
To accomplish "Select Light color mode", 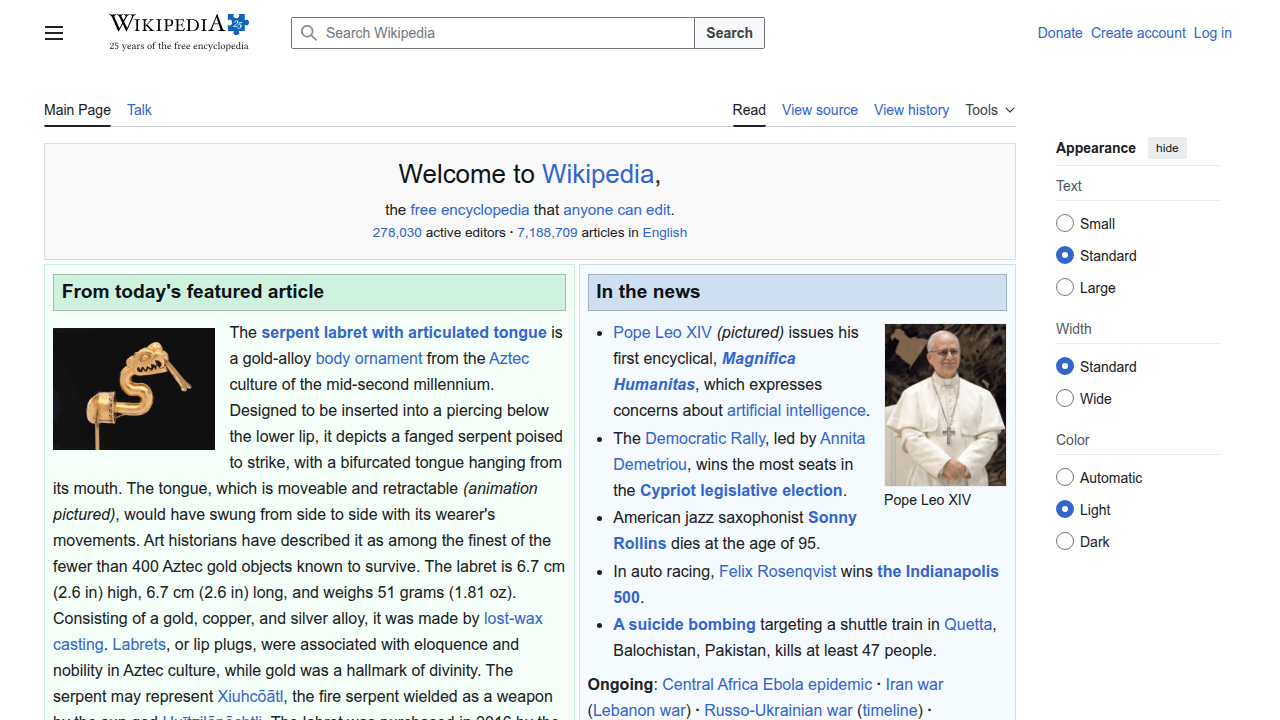I will [x=1065, y=509].
